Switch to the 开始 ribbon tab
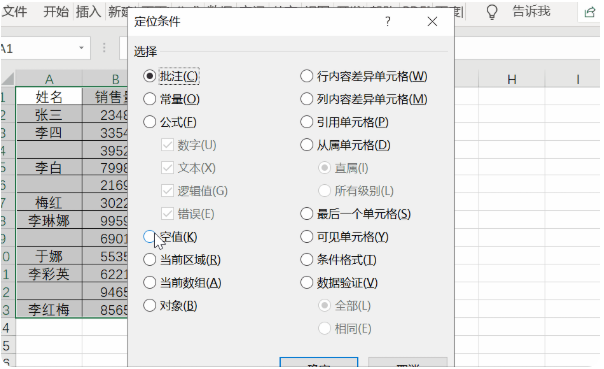This screenshot has height=369, width=604. (56, 12)
